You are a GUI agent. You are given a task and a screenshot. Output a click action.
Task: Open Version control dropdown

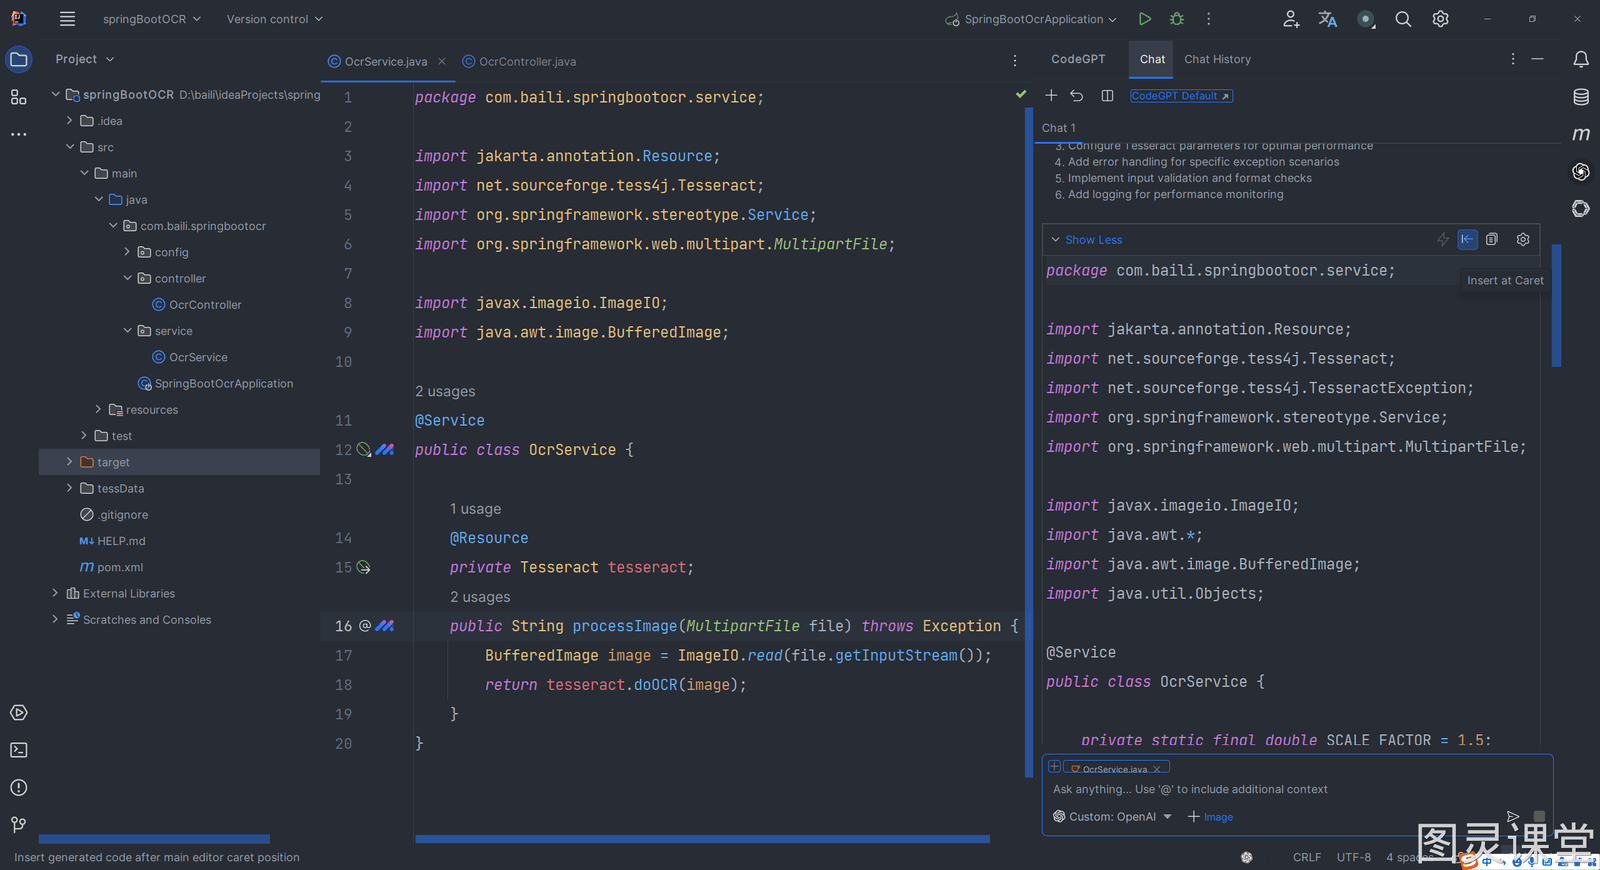pos(275,19)
